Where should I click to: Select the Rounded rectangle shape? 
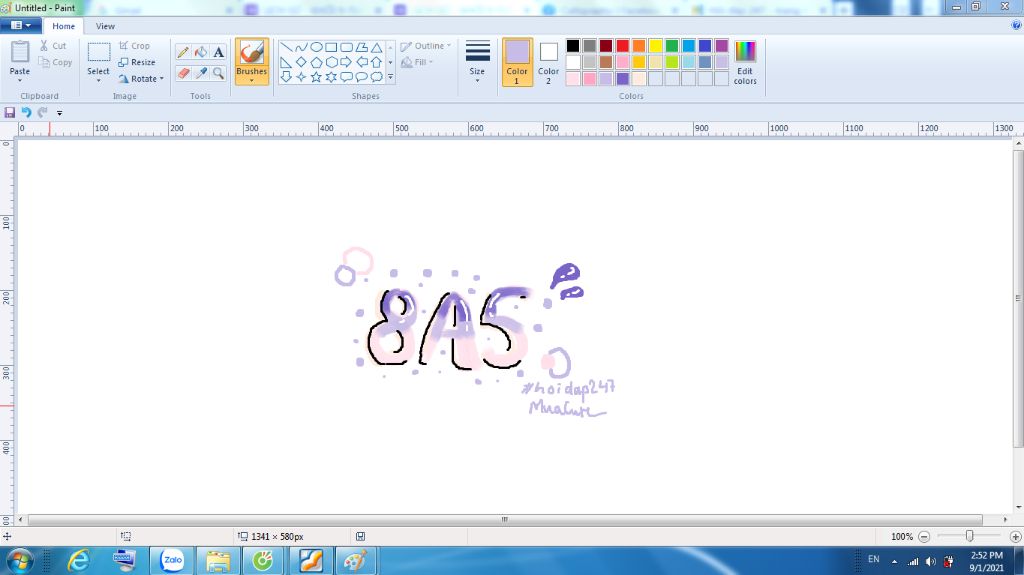pyautogui.click(x=346, y=47)
